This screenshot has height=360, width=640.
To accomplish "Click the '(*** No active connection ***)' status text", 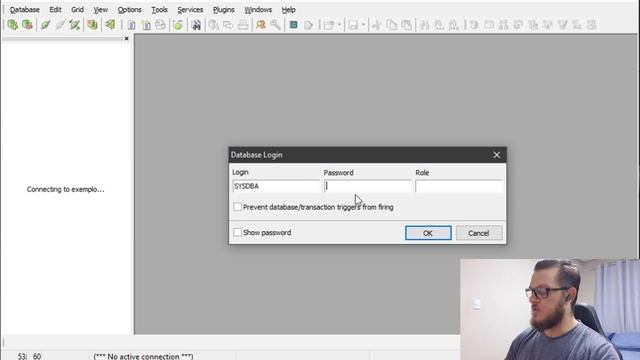I will coord(143,356).
